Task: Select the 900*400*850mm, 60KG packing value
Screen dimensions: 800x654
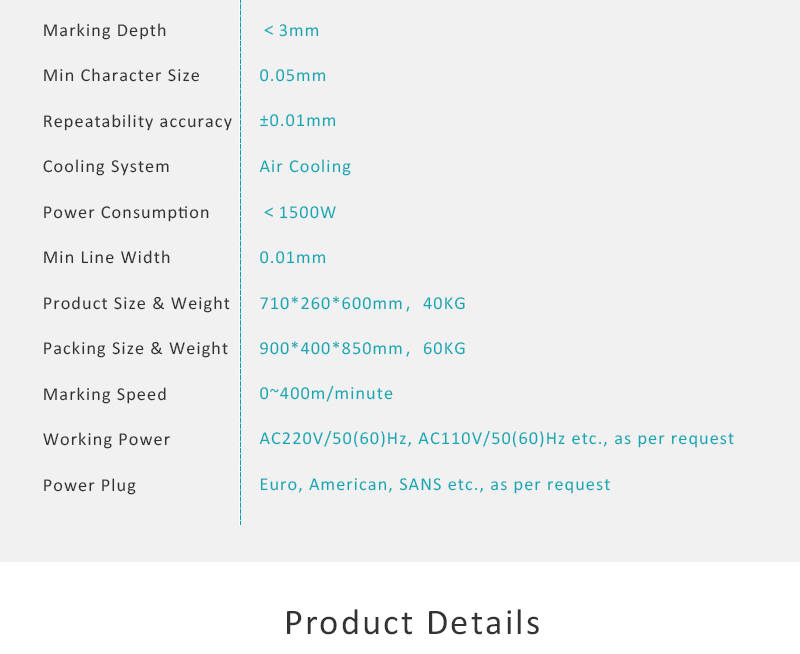Action: coord(362,348)
